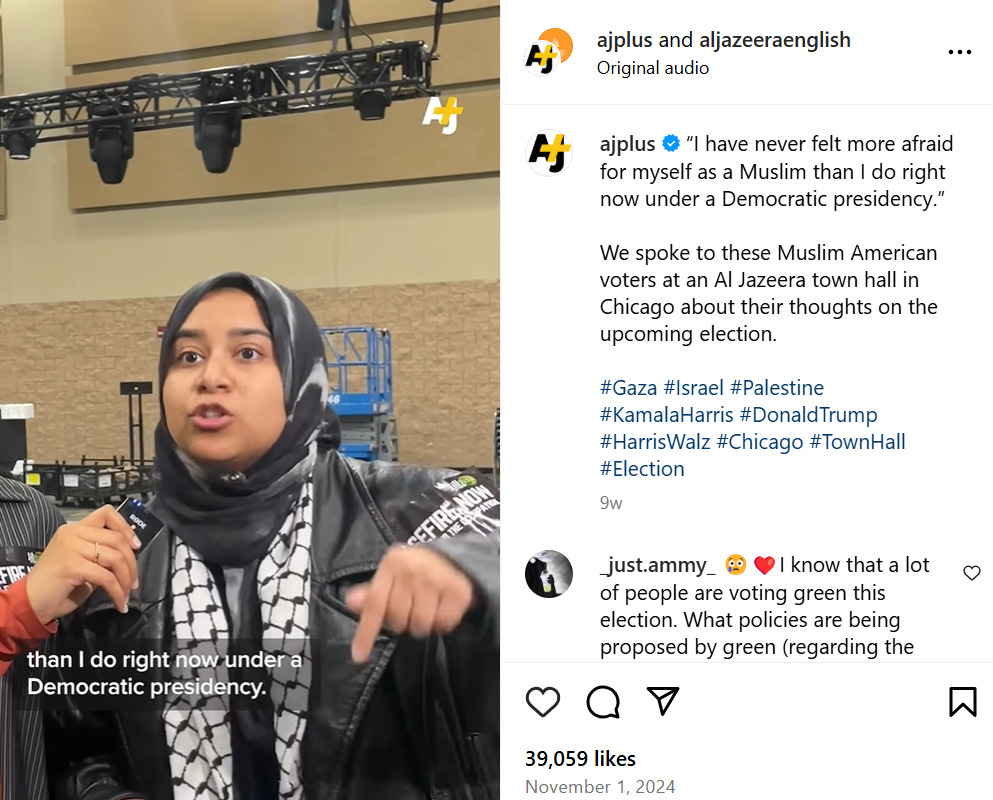Save post with the bookmark icon

tap(963, 702)
